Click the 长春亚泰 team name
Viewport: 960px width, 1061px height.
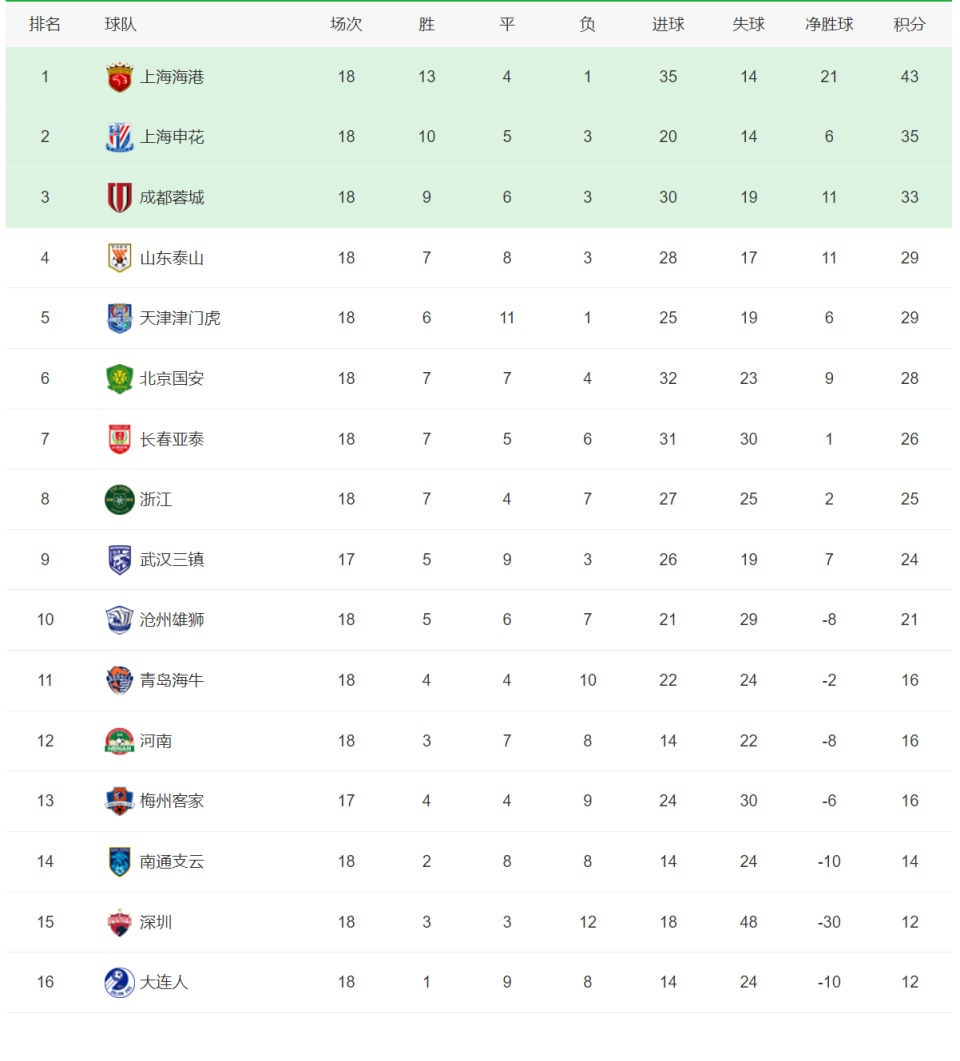[x=172, y=439]
